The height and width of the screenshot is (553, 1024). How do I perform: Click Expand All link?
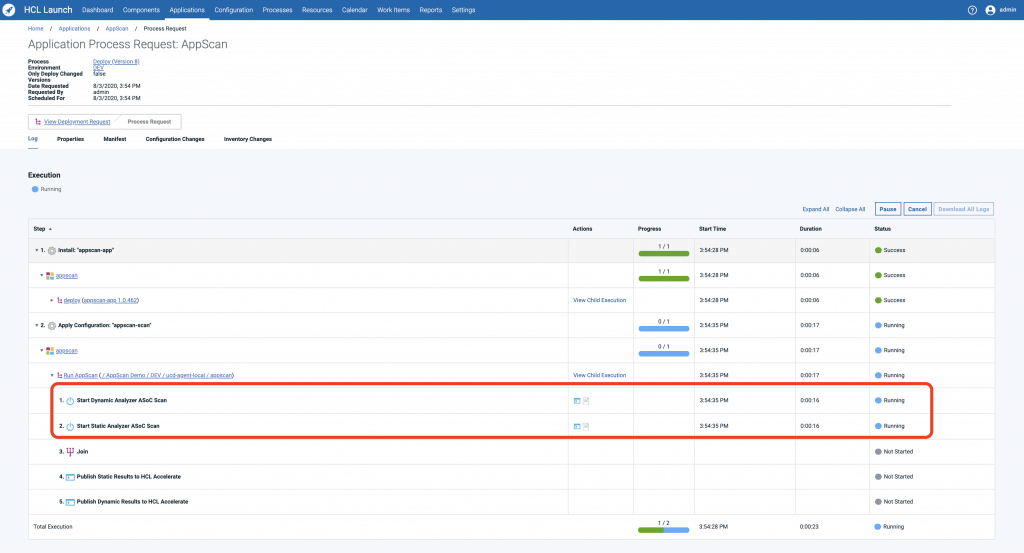point(816,210)
